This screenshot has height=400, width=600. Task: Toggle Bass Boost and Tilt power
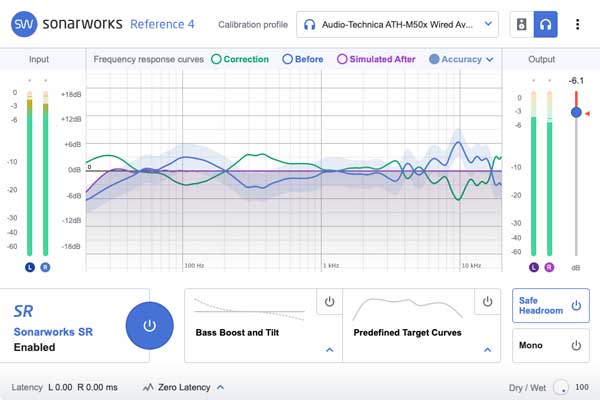[x=329, y=302]
